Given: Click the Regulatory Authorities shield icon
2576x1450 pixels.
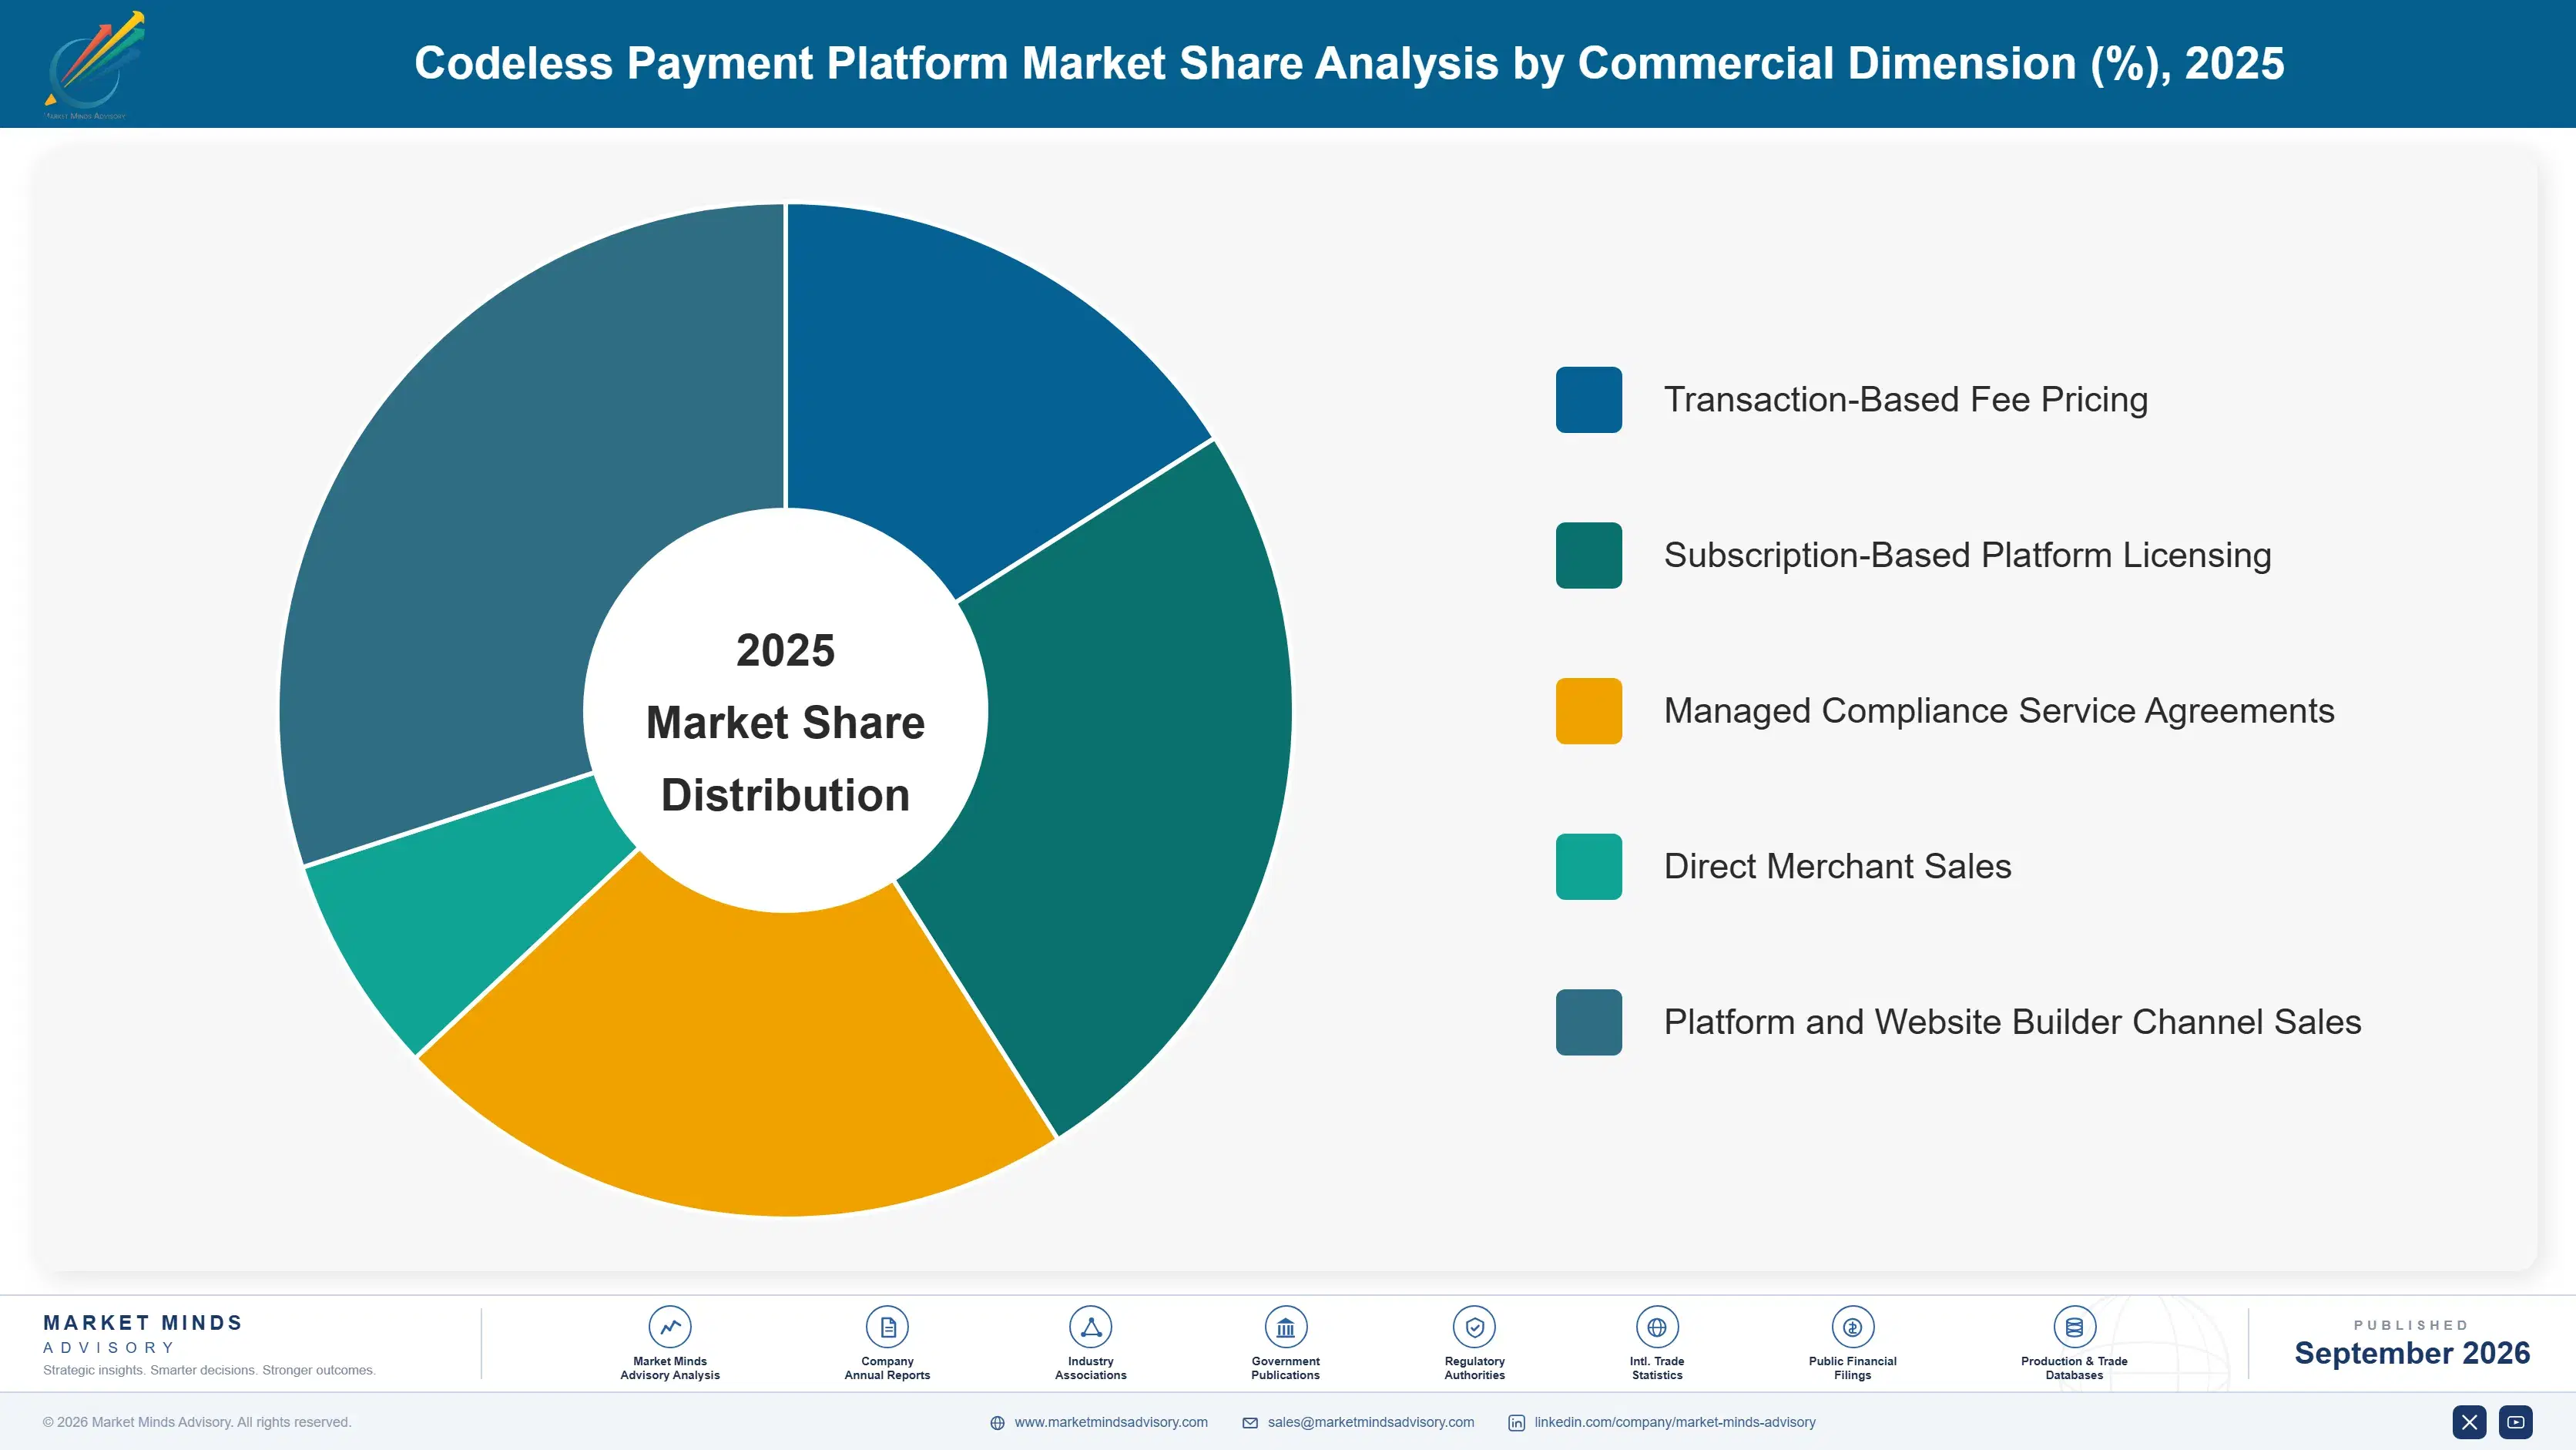Looking at the screenshot, I should tap(1474, 1327).
